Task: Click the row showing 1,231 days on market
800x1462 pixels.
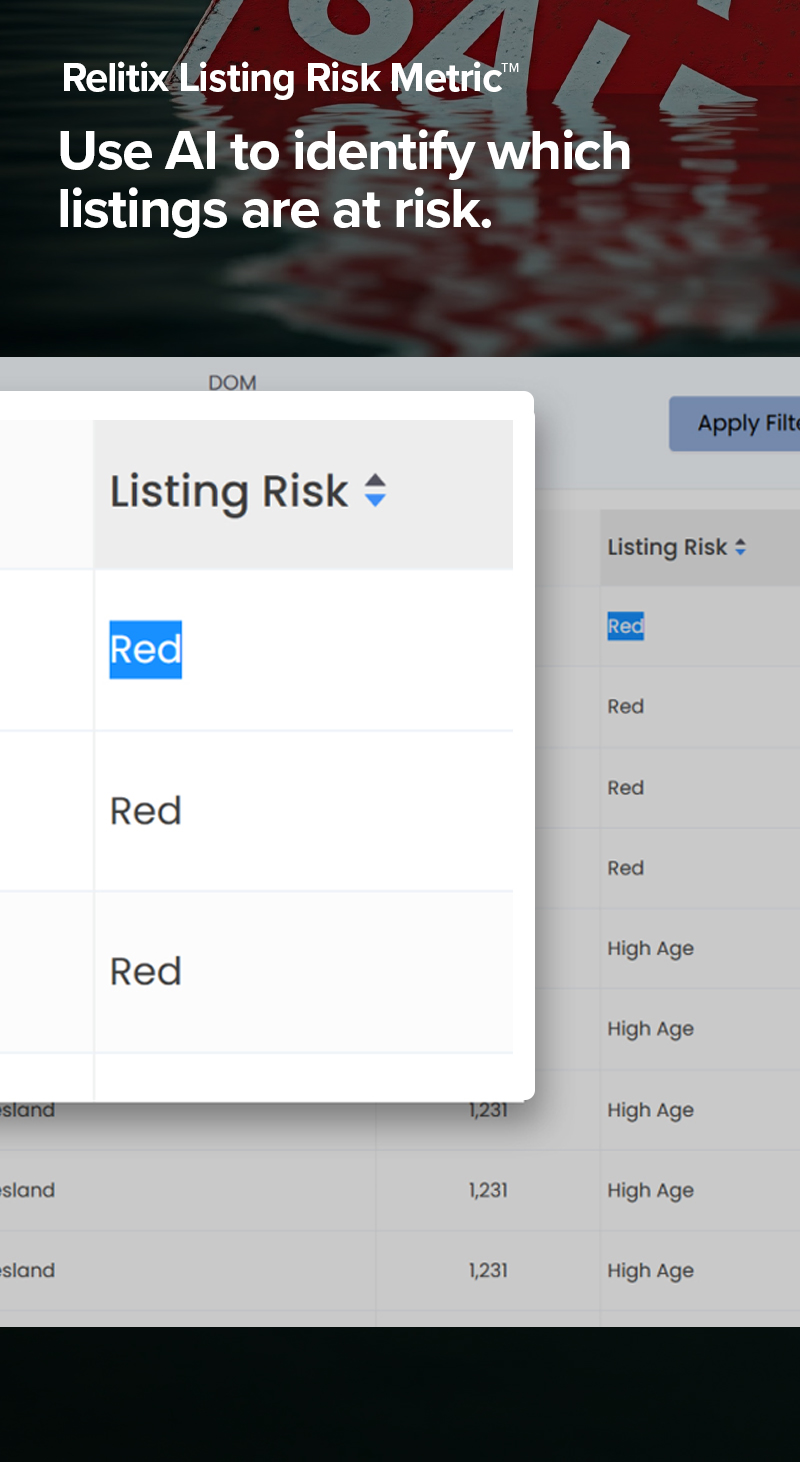Action: pos(487,1110)
